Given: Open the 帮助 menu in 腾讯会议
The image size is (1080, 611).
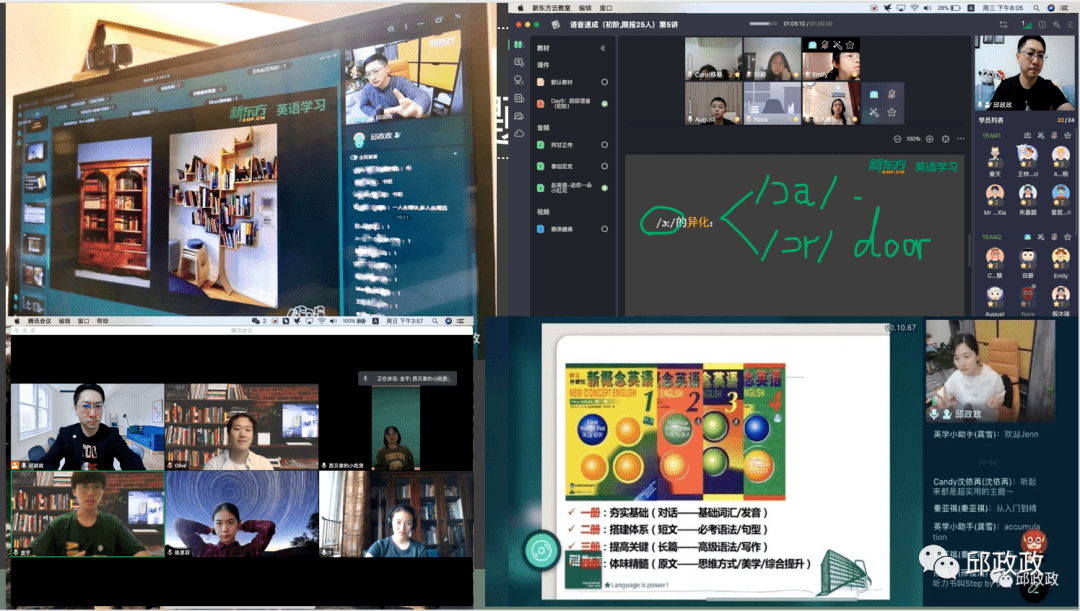Looking at the screenshot, I should (102, 321).
